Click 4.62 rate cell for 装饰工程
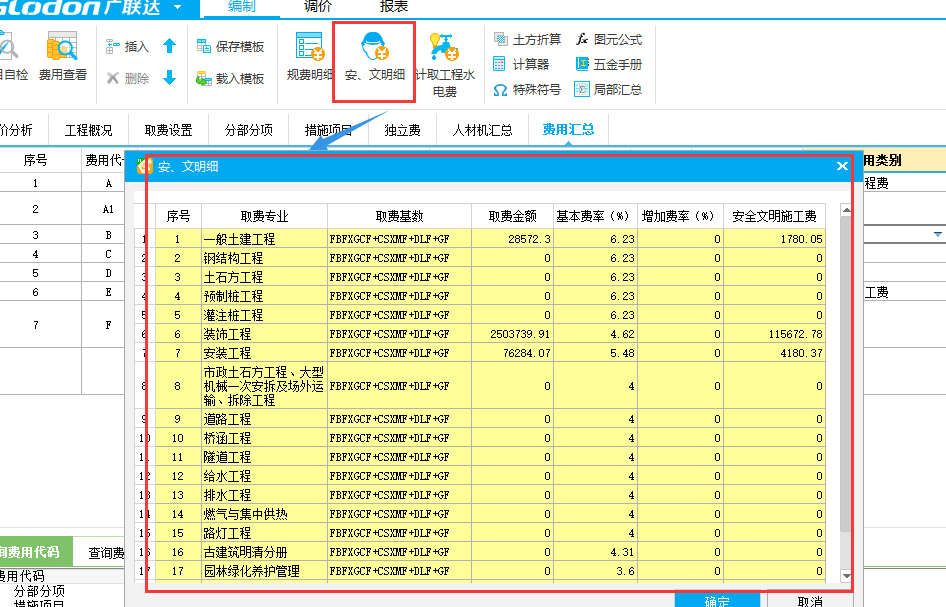Screen dimensions: 946x607 (595, 334)
